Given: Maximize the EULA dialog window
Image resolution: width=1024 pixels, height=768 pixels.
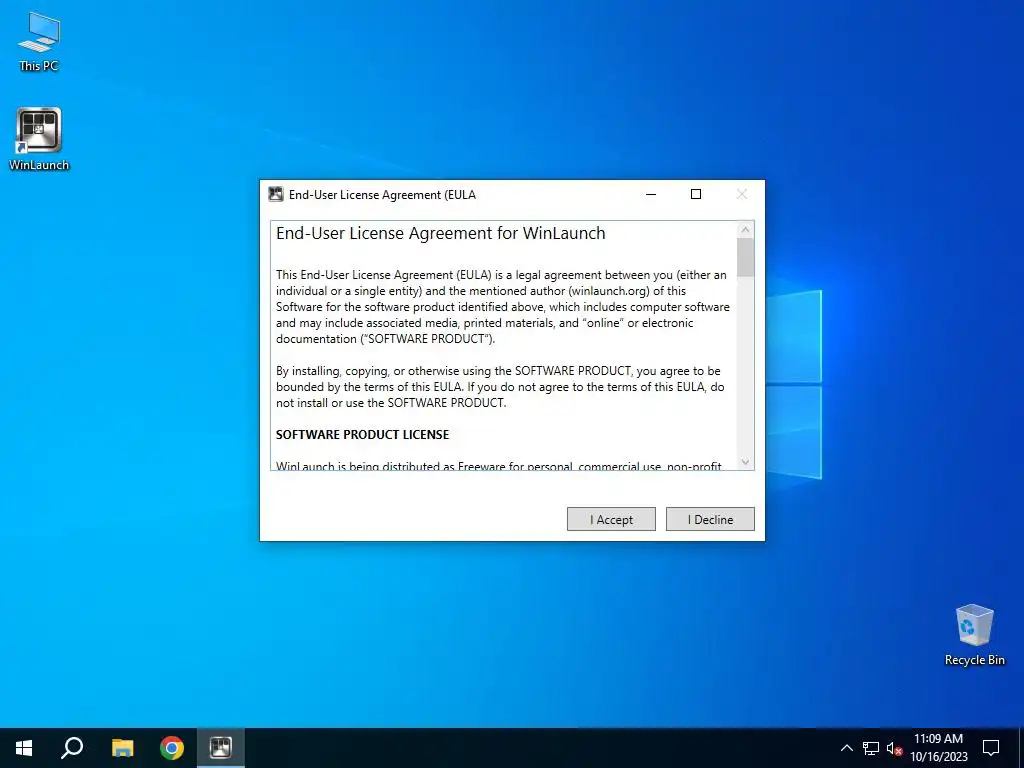Looking at the screenshot, I should (x=696, y=194).
